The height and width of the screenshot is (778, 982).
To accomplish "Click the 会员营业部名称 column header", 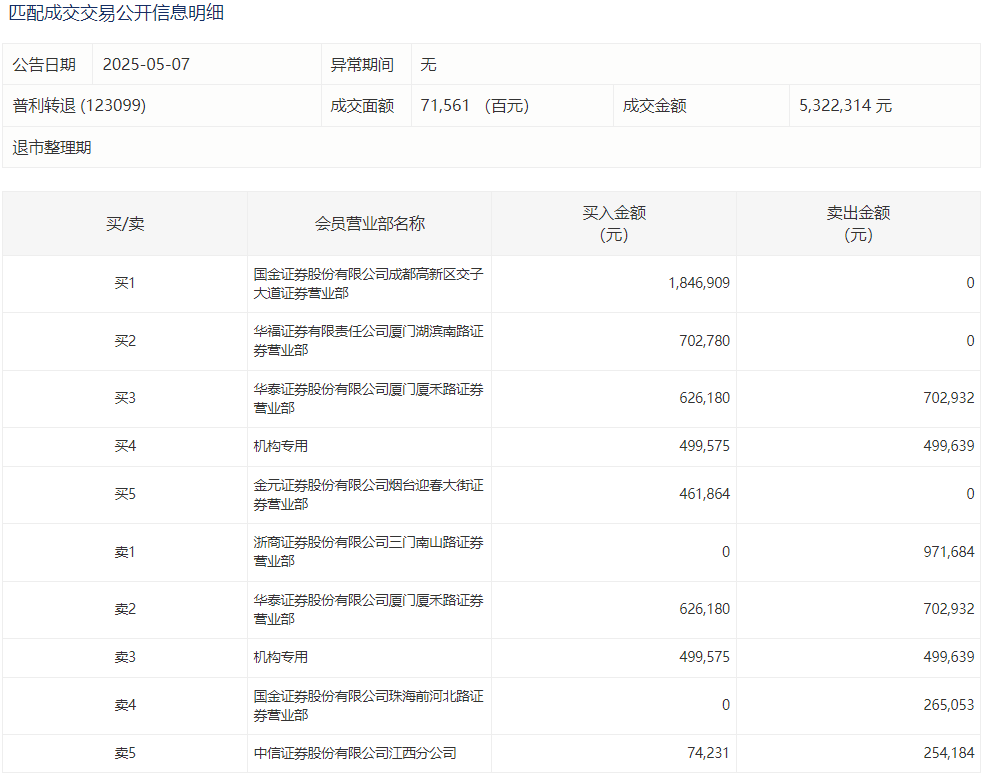I will [369, 224].
